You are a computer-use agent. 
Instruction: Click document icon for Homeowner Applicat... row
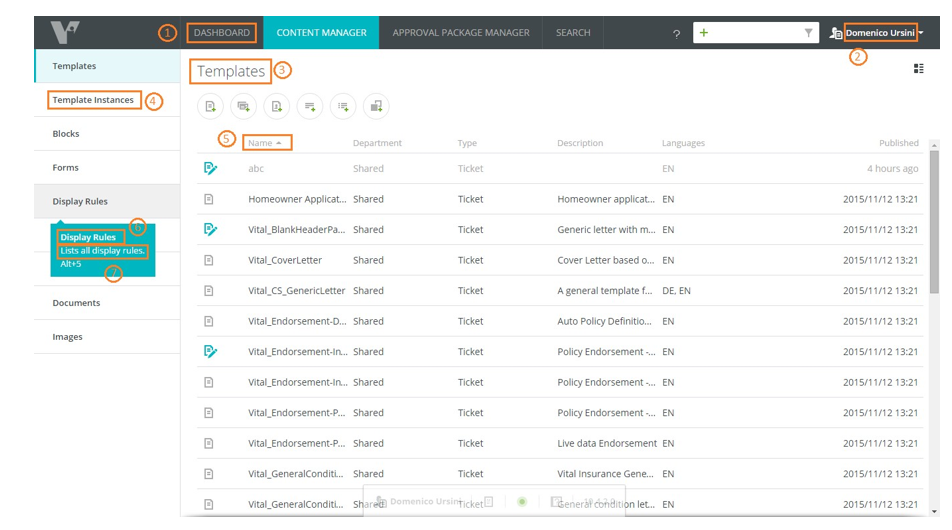tap(209, 199)
